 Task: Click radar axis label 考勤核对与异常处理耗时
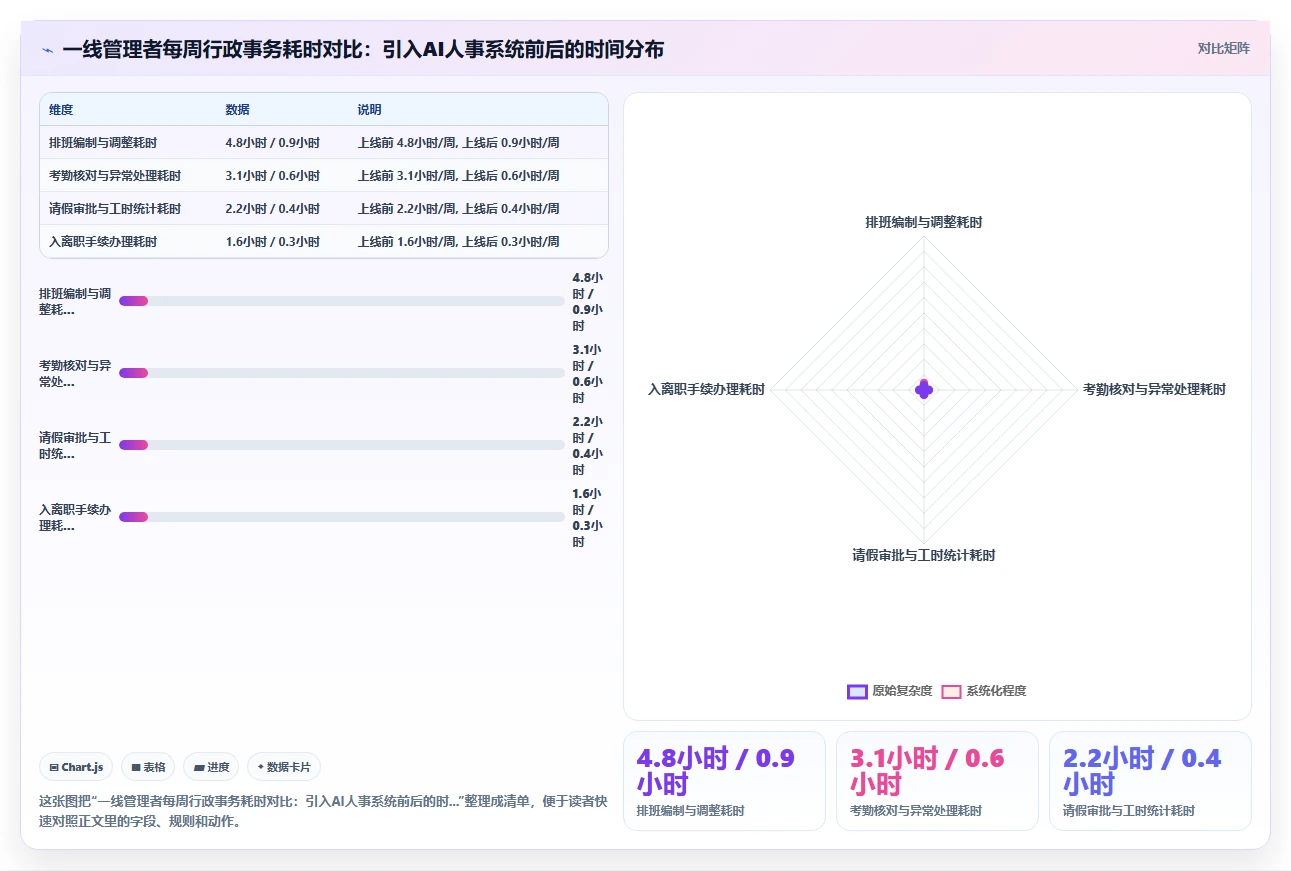point(1154,389)
